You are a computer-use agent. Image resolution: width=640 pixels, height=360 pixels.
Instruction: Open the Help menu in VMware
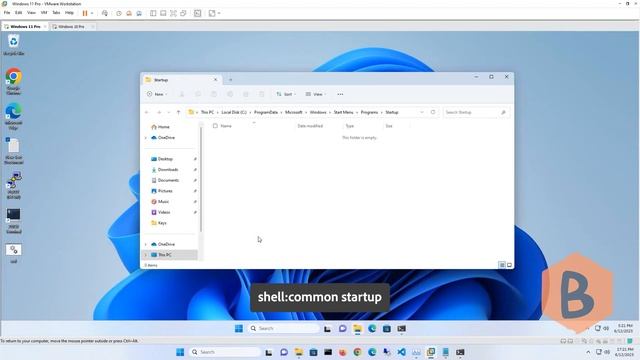(69, 13)
